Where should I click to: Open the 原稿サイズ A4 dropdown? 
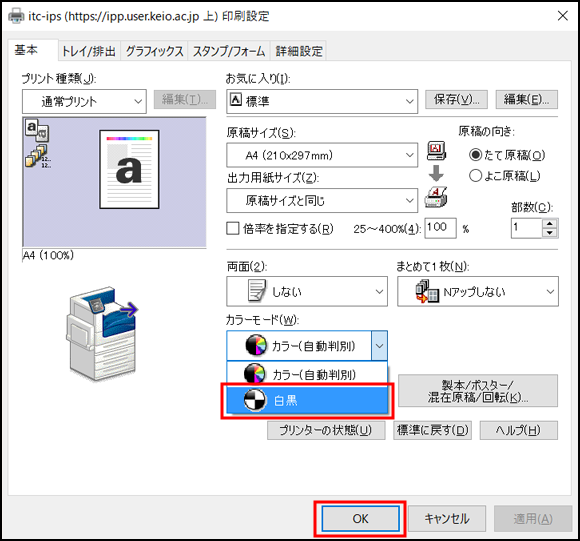(x=322, y=155)
